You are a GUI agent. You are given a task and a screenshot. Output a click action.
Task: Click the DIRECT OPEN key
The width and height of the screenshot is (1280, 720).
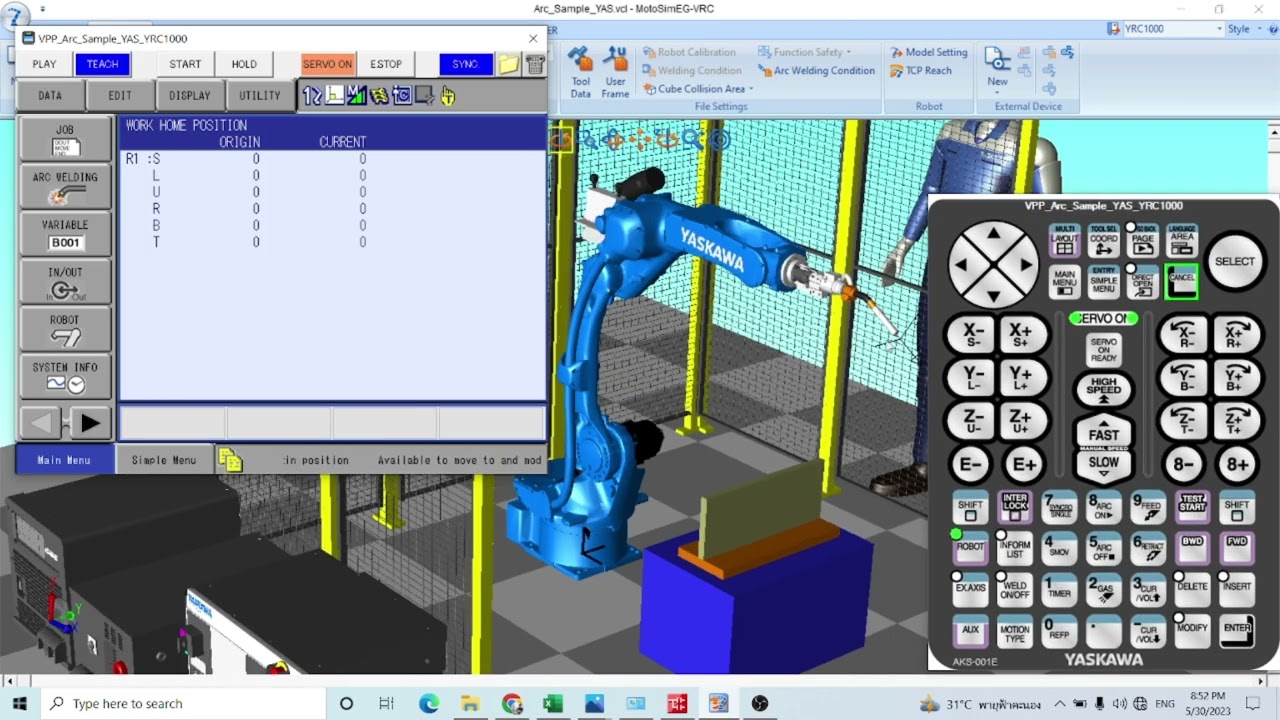click(1143, 282)
